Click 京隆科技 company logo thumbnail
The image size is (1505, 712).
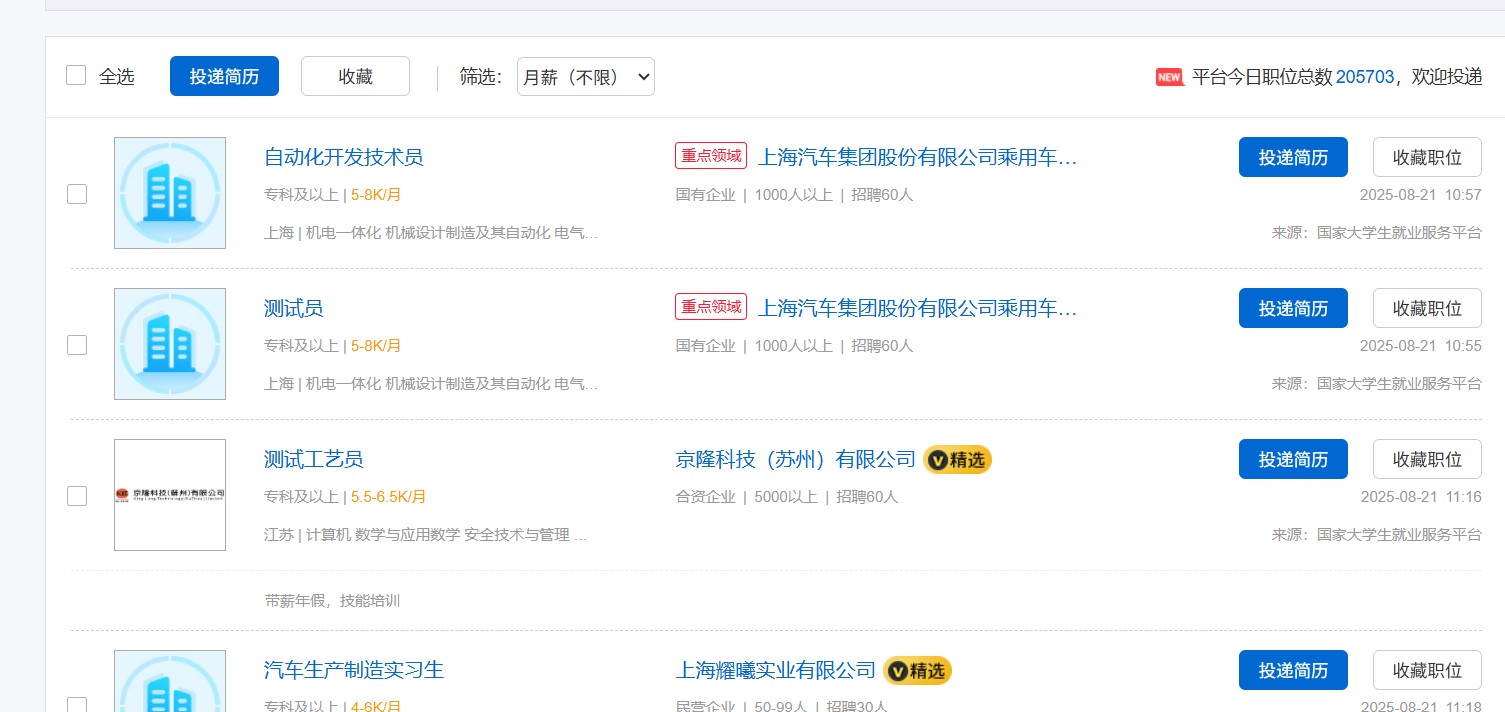tap(170, 494)
